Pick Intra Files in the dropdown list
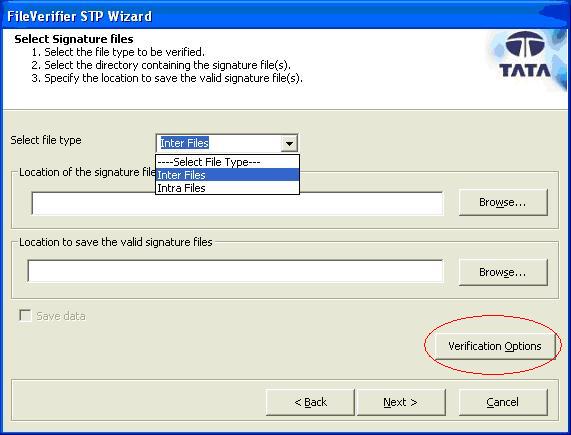 pyautogui.click(x=227, y=188)
